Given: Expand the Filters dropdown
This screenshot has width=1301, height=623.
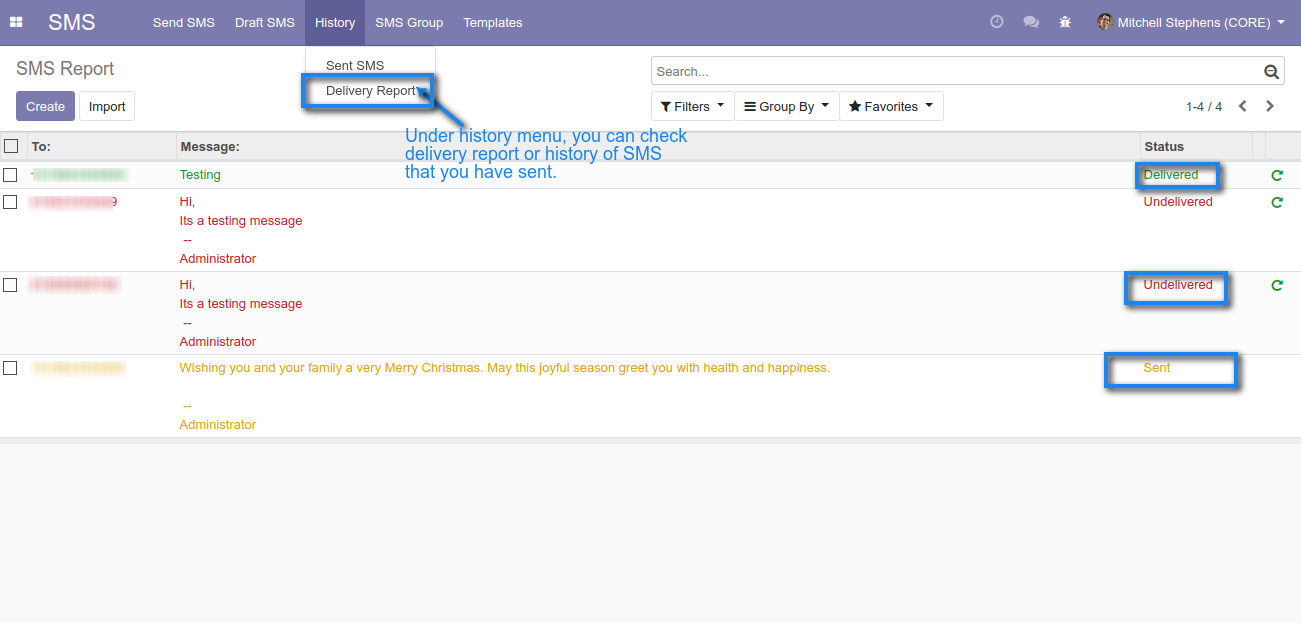Looking at the screenshot, I should (692, 106).
